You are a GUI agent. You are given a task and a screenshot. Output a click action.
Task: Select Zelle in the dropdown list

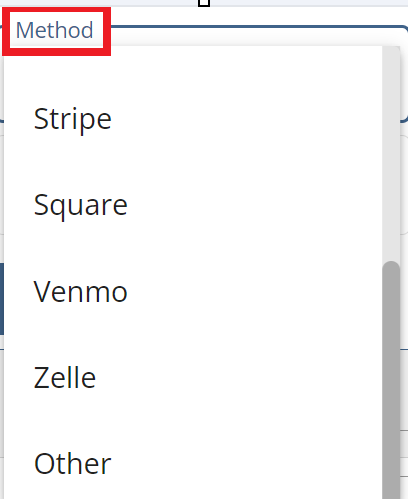point(193,378)
